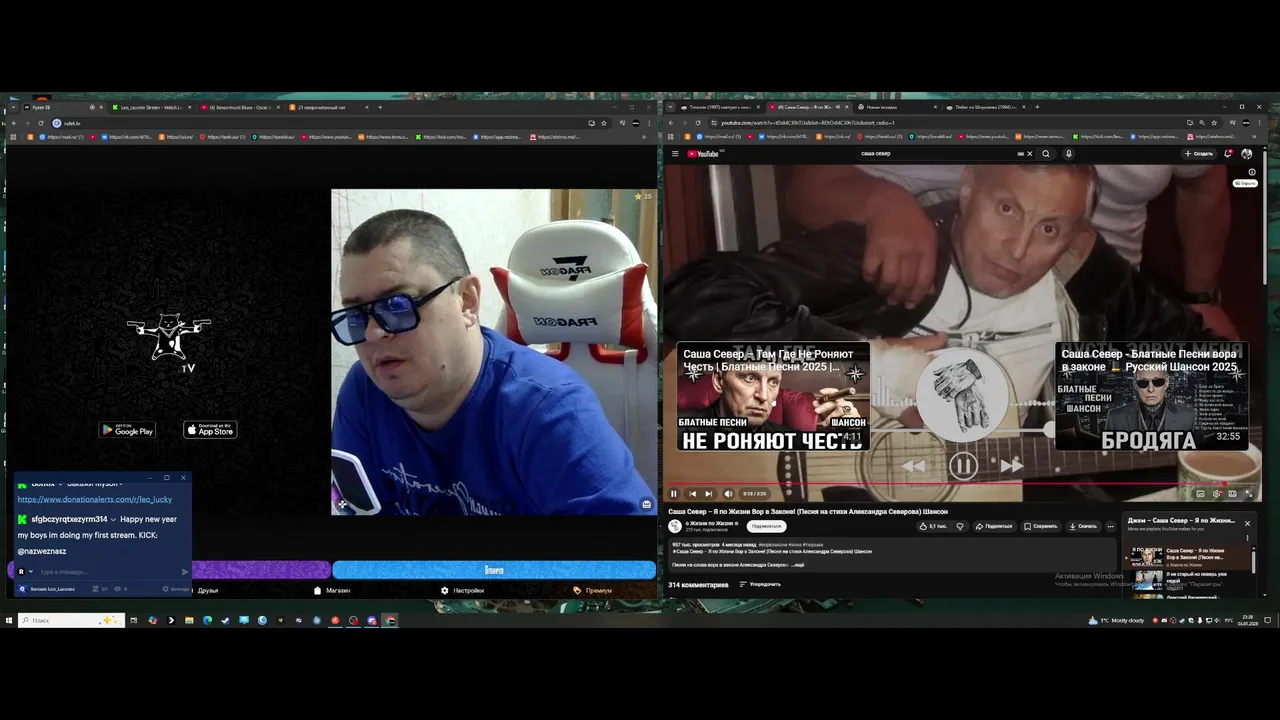Open a new tab in the right browser
The image size is (1280, 720).
click(1037, 107)
